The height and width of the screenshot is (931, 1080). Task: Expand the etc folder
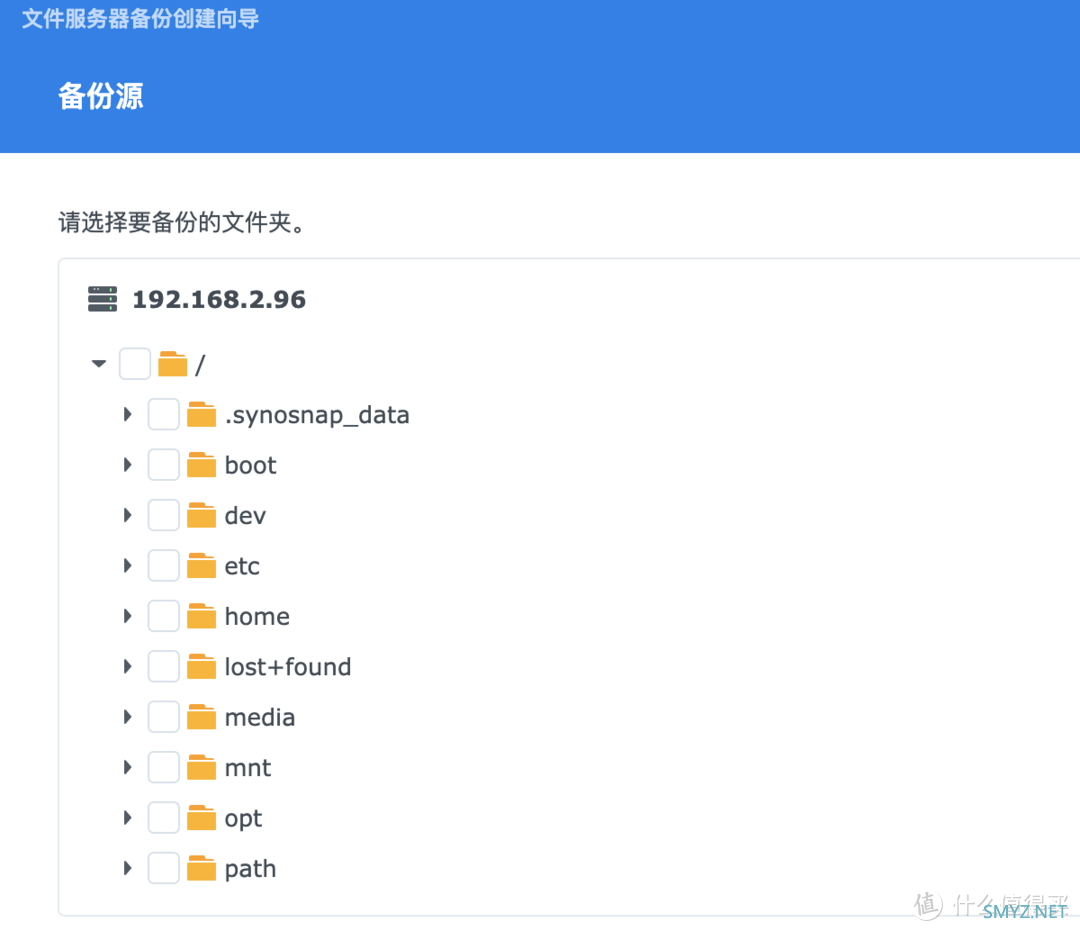pyautogui.click(x=127, y=565)
